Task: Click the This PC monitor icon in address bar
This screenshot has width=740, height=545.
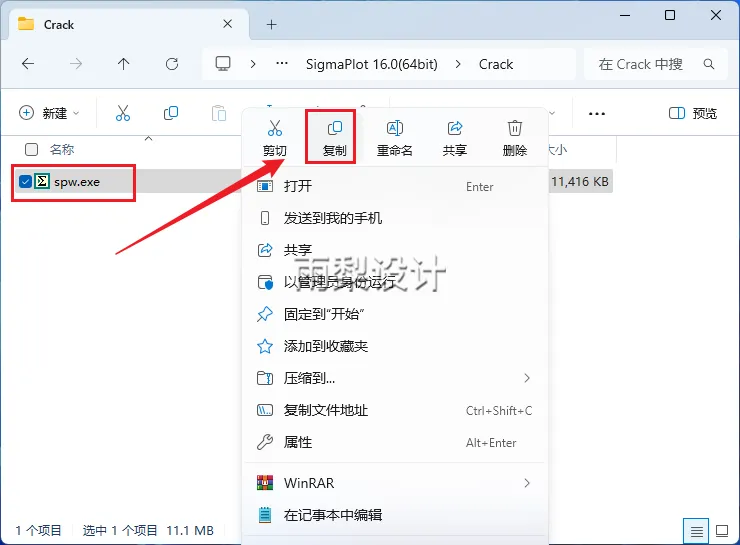Action: tap(223, 64)
